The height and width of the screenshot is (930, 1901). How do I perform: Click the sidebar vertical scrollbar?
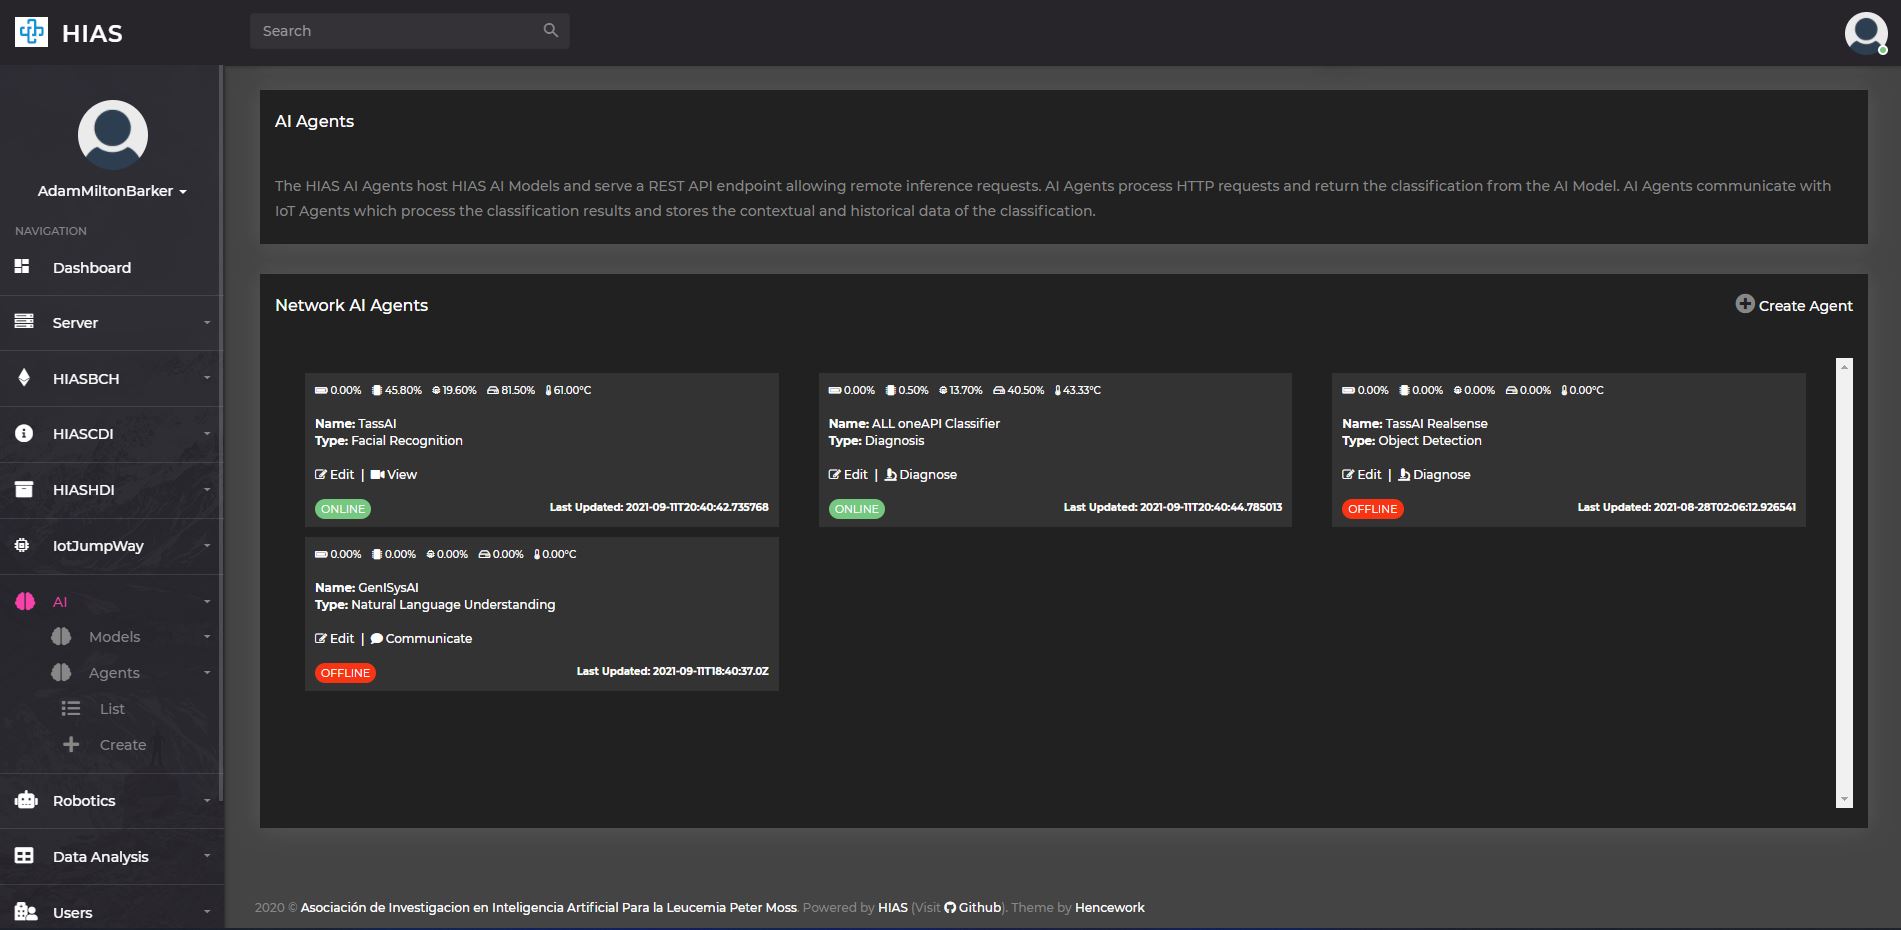click(220, 433)
